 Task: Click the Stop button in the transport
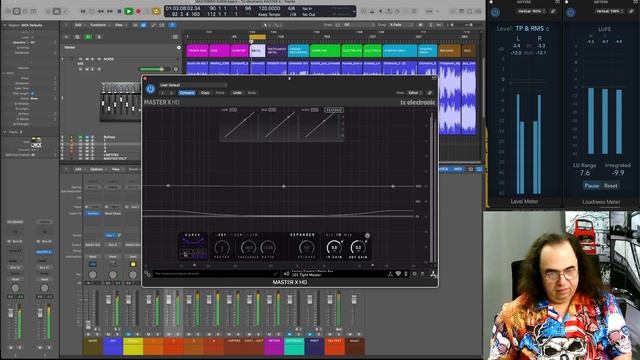click(x=119, y=11)
